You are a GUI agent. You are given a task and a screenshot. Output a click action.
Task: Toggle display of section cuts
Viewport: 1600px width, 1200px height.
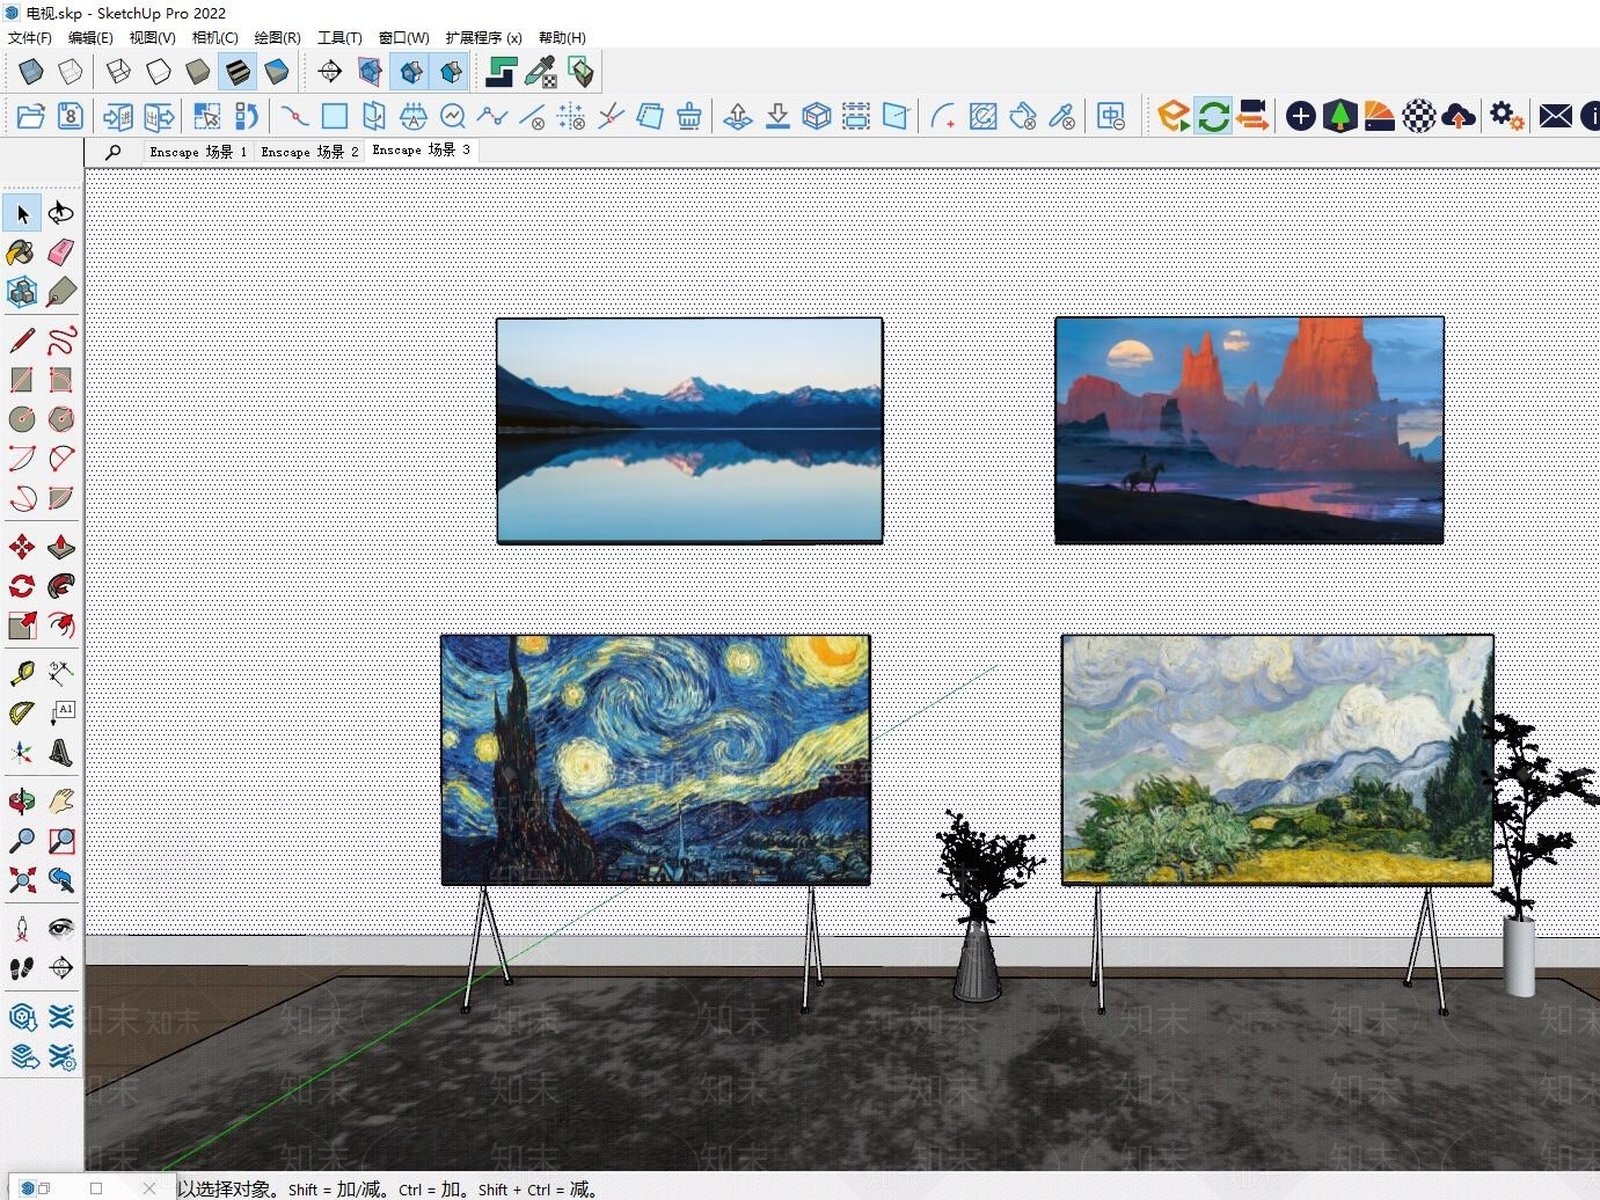click(411, 72)
